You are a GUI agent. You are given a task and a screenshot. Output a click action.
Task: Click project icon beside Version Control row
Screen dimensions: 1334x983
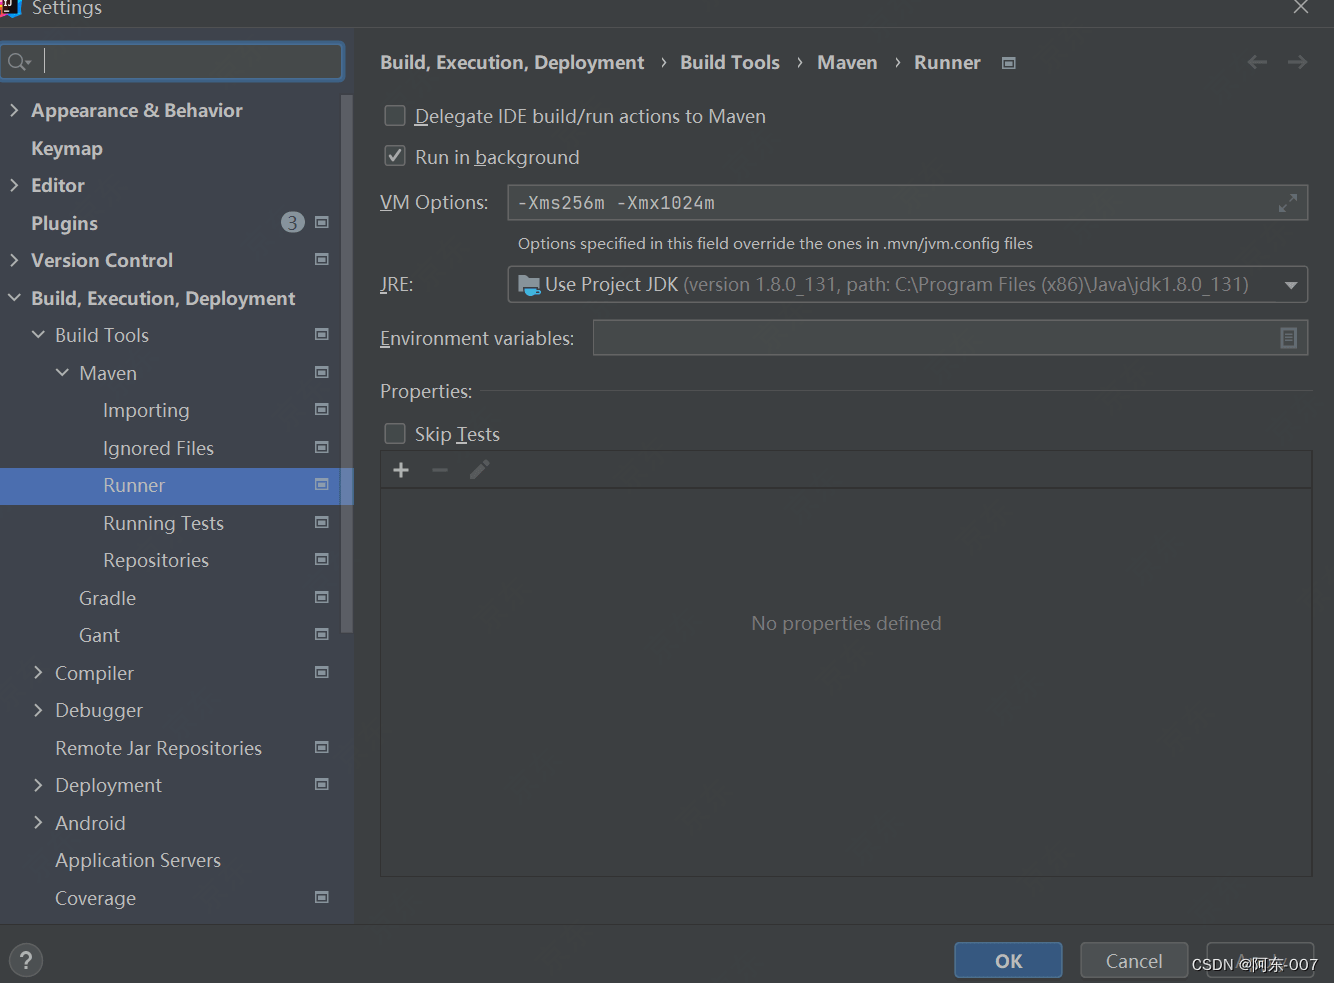[322, 259]
